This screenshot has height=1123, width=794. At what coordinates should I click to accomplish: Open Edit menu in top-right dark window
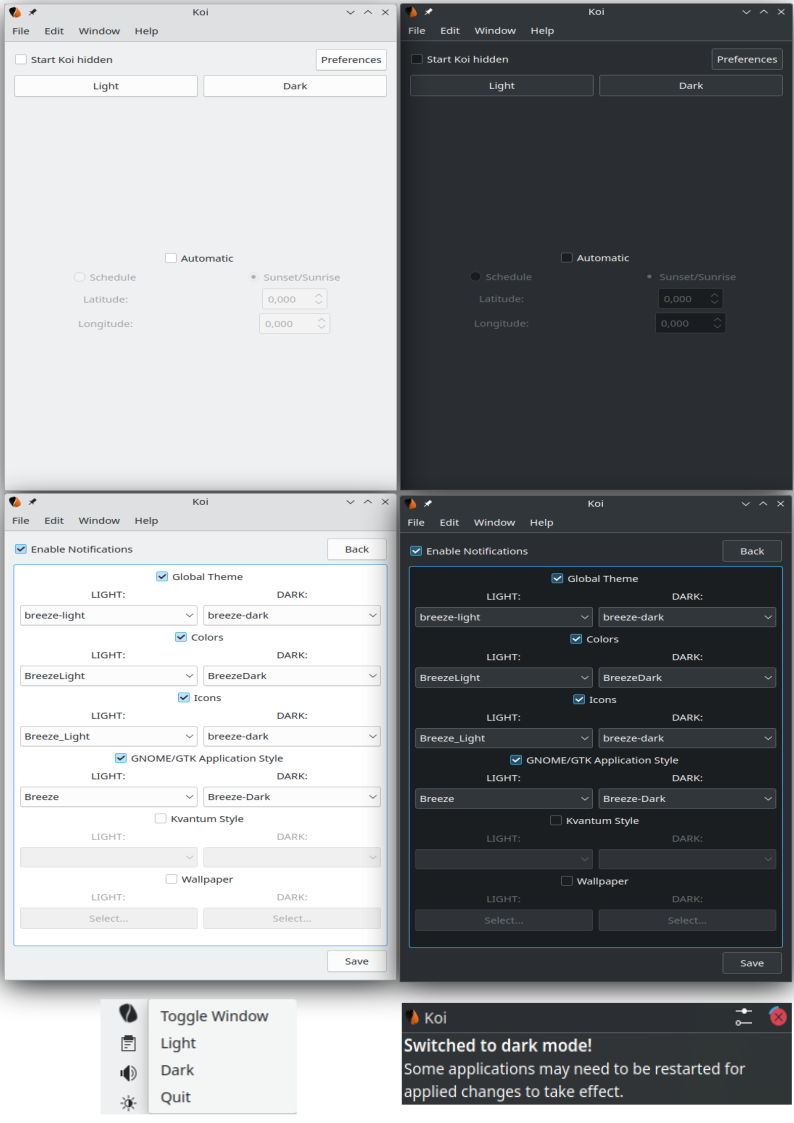pyautogui.click(x=450, y=30)
